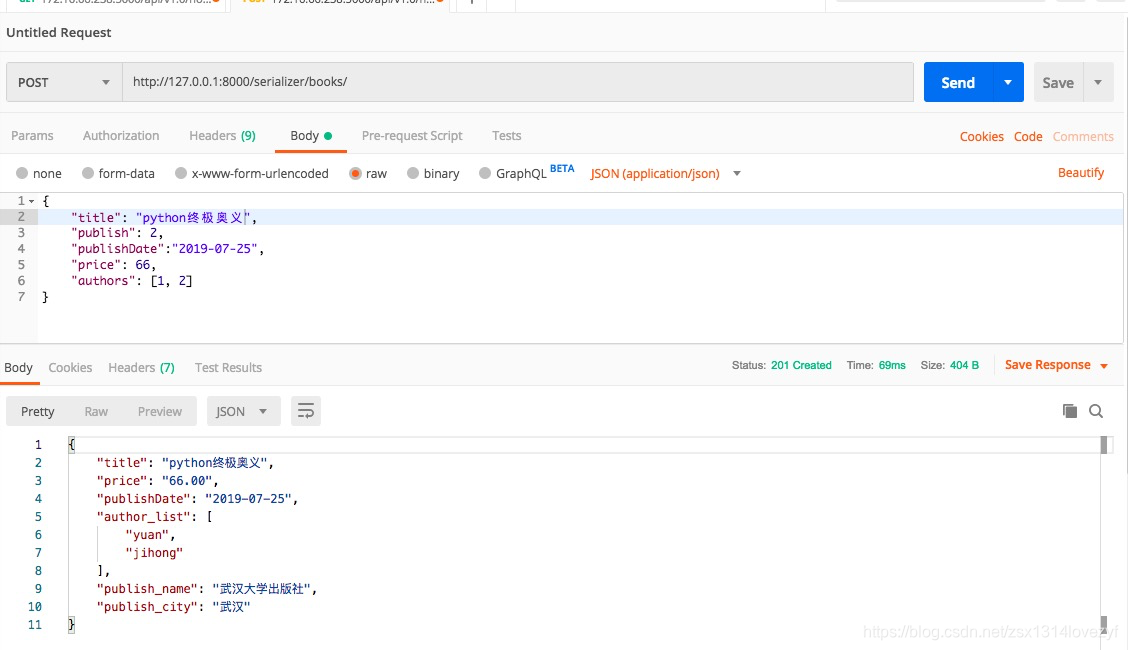Click the "title" line in request body
Viewport: 1128px width, 650px height.
tap(164, 217)
